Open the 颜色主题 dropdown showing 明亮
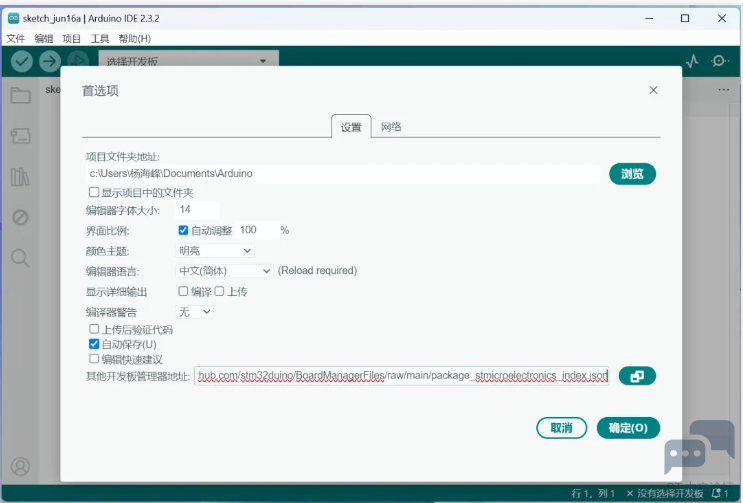The width and height of the screenshot is (743, 503). [215, 251]
